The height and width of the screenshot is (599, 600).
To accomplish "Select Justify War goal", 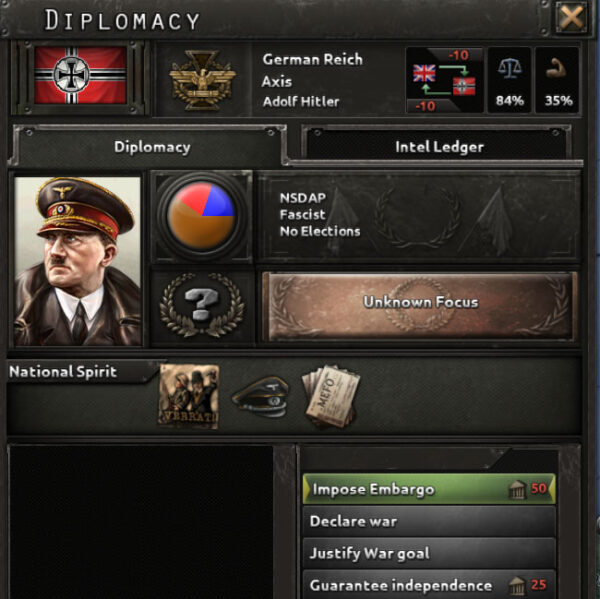I will click(x=429, y=553).
